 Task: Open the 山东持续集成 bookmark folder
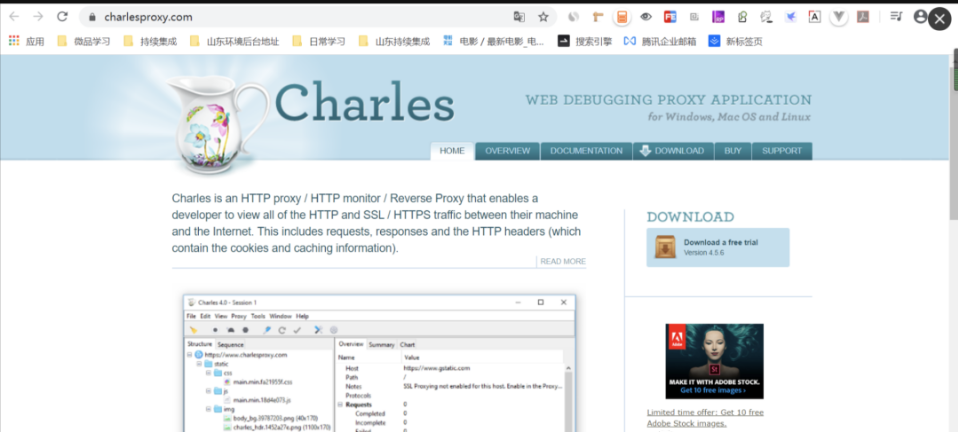pyautogui.click(x=394, y=42)
